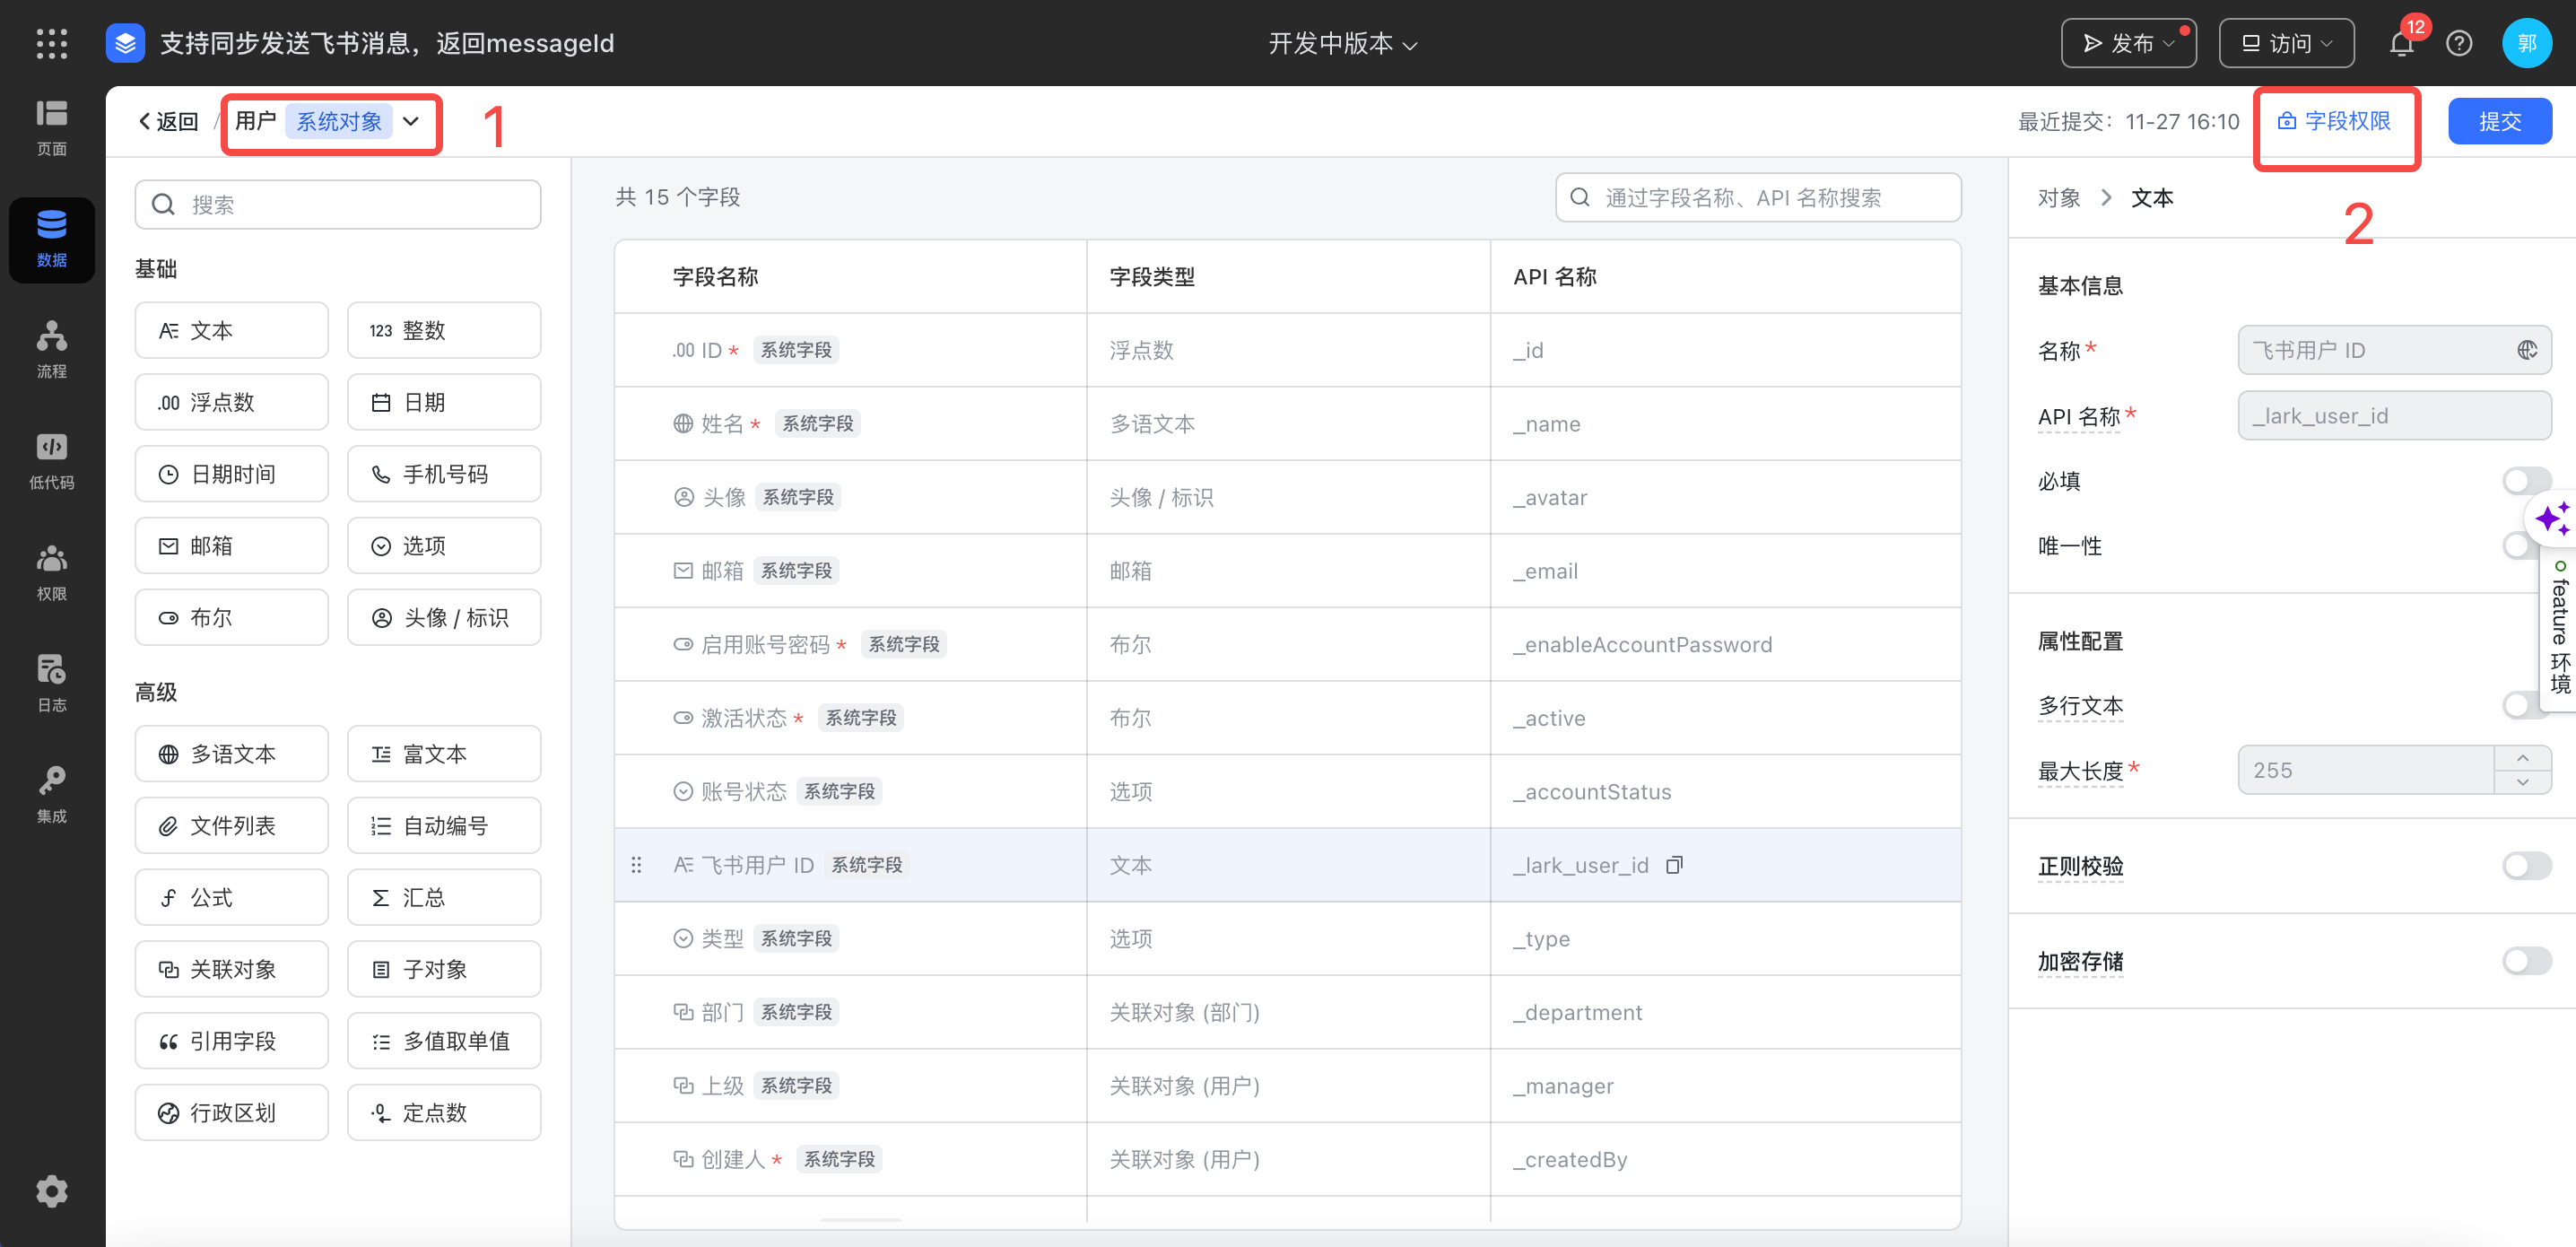The height and width of the screenshot is (1247, 2576).
Task: Increase the 最大长度 value with up arrow
Action: point(2522,758)
